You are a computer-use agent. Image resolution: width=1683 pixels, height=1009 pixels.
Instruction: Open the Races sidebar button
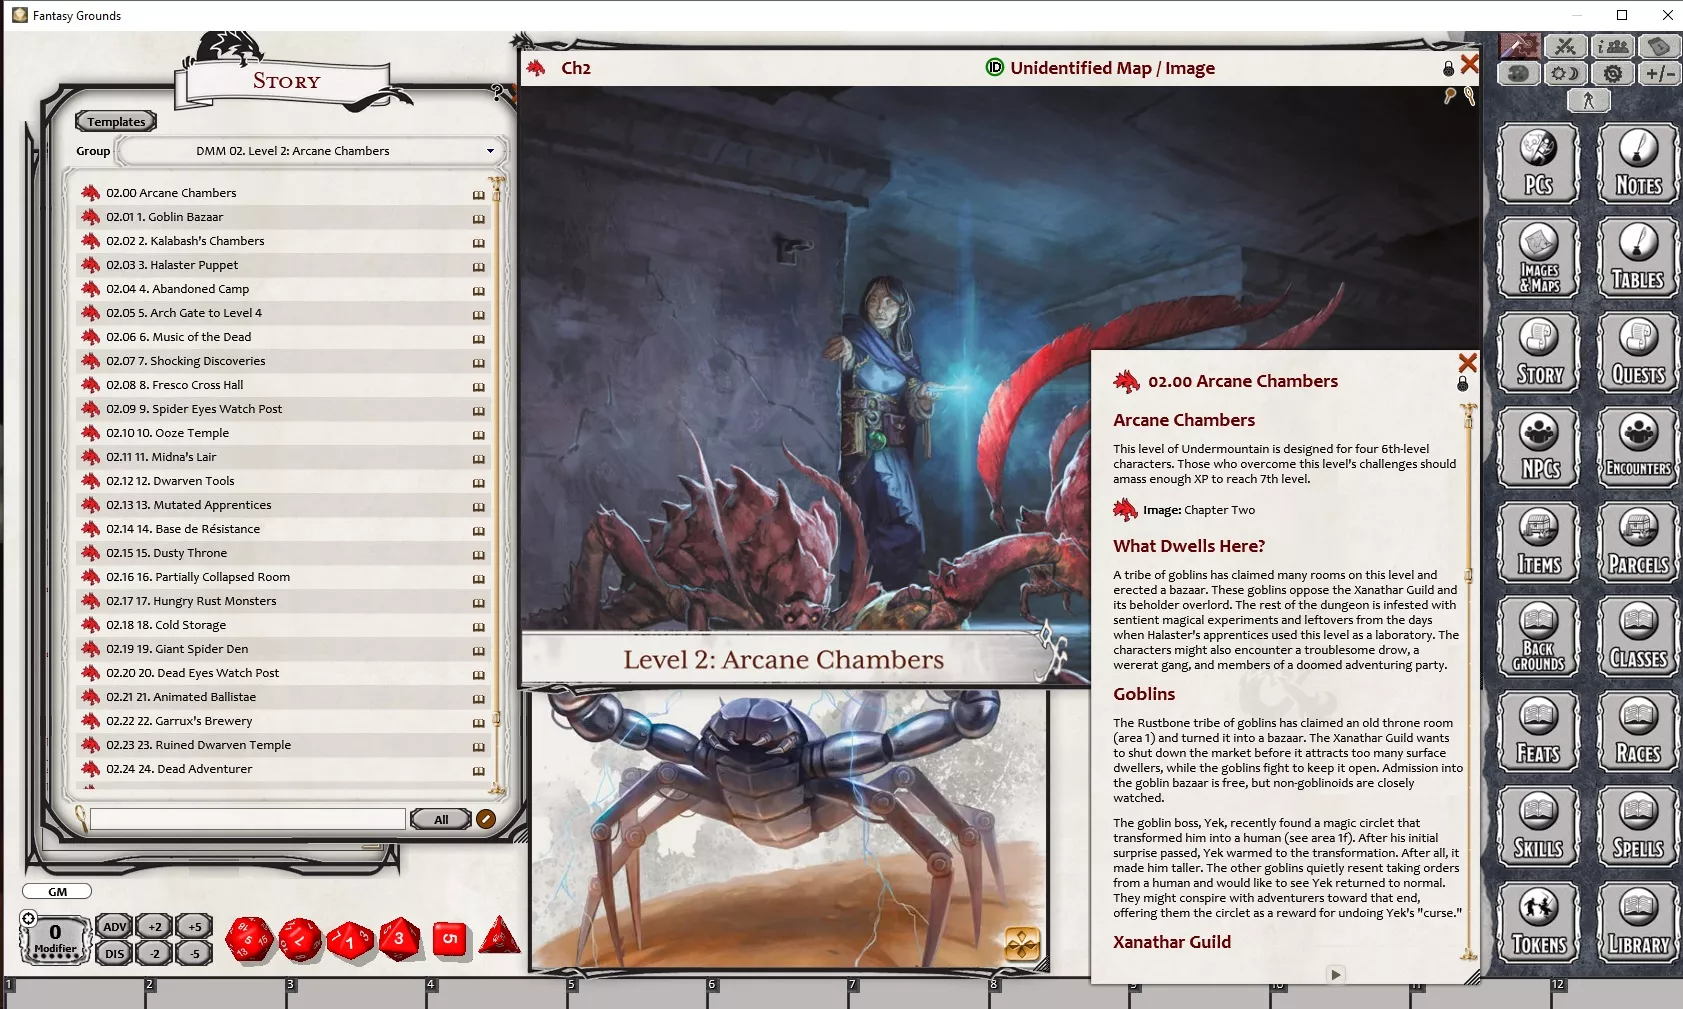click(x=1638, y=733)
